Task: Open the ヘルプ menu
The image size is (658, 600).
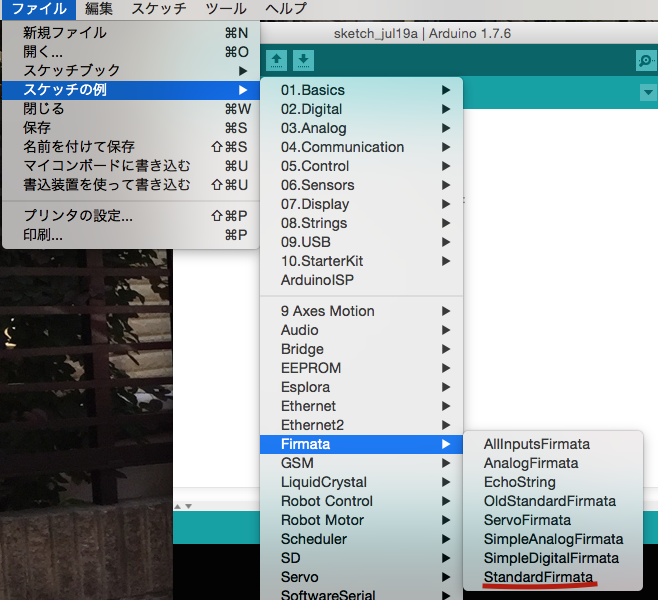Action: tap(286, 9)
